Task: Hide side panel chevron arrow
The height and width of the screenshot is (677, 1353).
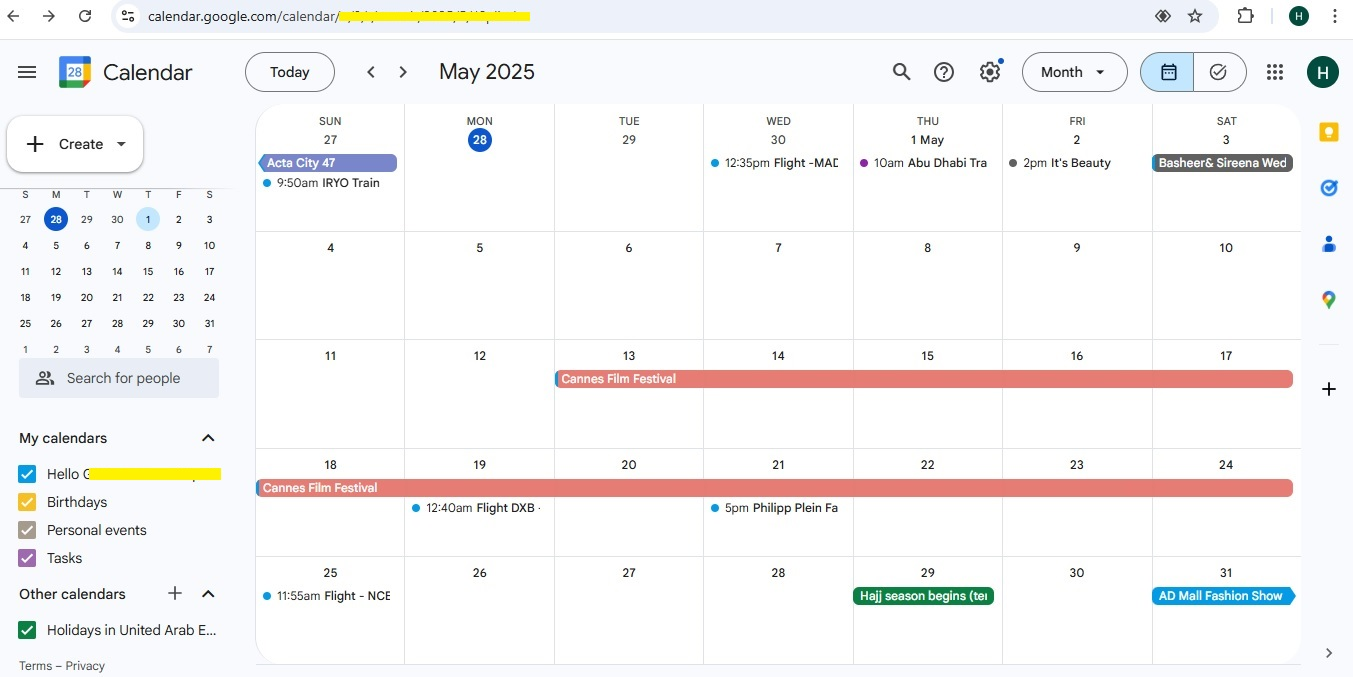Action: [x=1329, y=653]
